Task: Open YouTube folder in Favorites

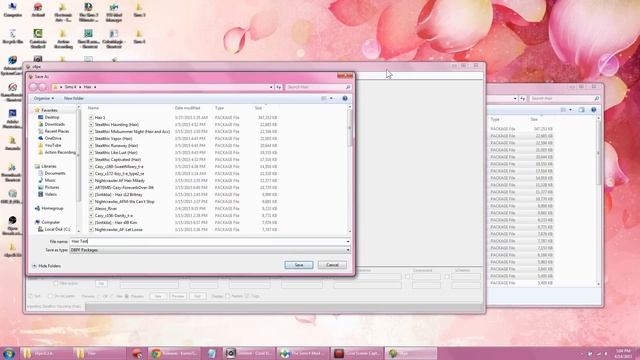Action: pos(50,145)
